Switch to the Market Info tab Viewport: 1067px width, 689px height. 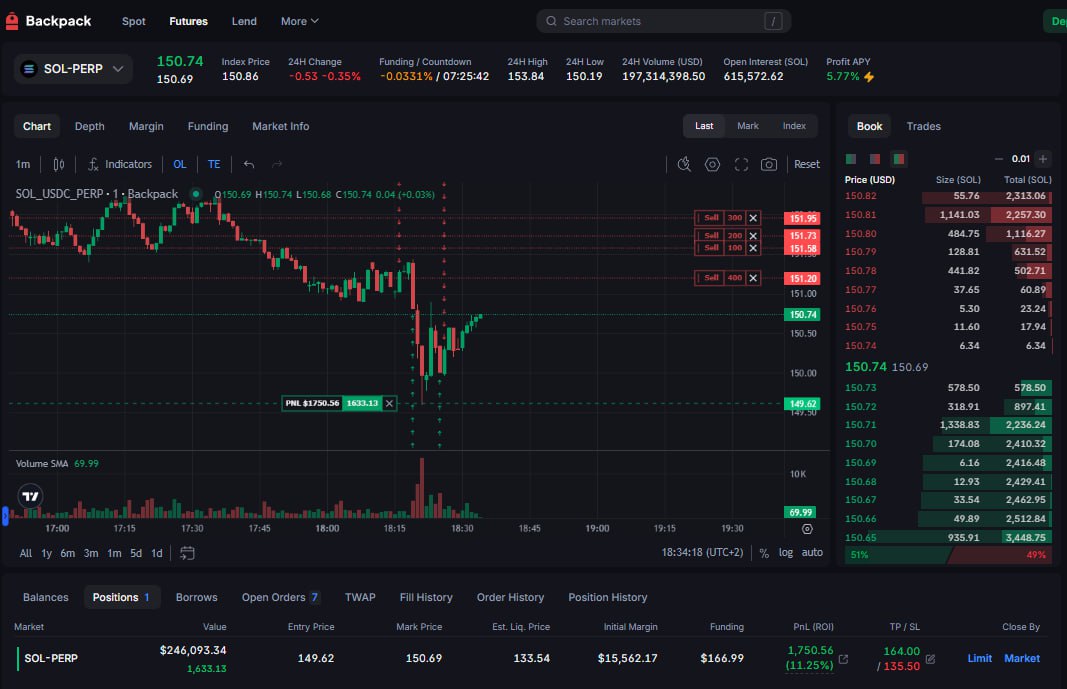[280, 126]
